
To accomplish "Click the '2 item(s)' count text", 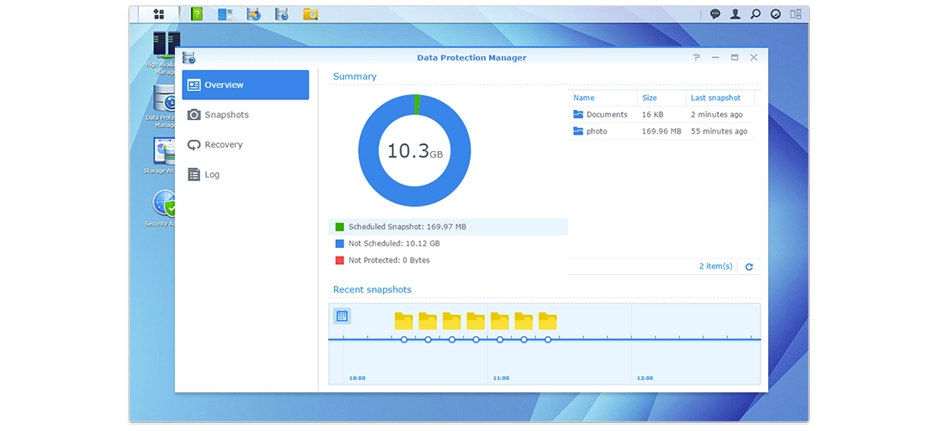I will [x=715, y=266].
